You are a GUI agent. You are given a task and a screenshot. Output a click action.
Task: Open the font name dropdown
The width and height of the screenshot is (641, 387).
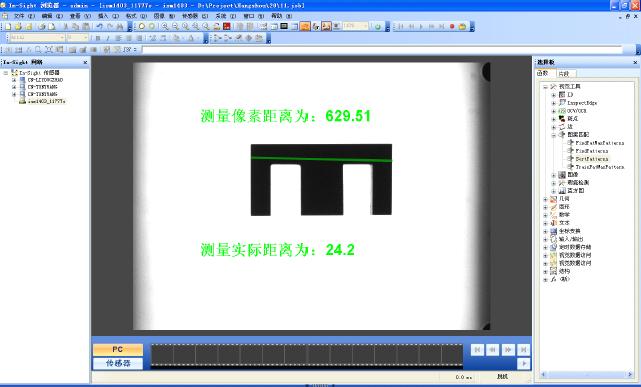(37, 38)
